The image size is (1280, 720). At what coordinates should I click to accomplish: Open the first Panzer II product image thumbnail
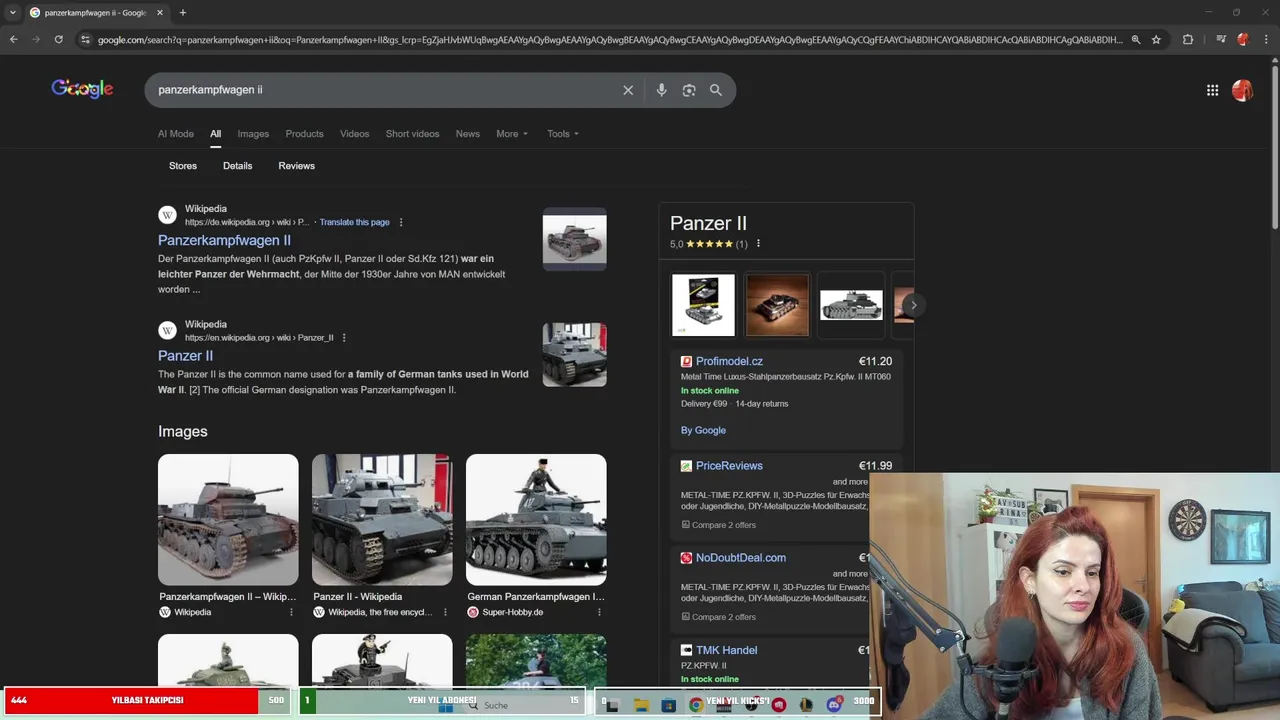pyautogui.click(x=703, y=305)
